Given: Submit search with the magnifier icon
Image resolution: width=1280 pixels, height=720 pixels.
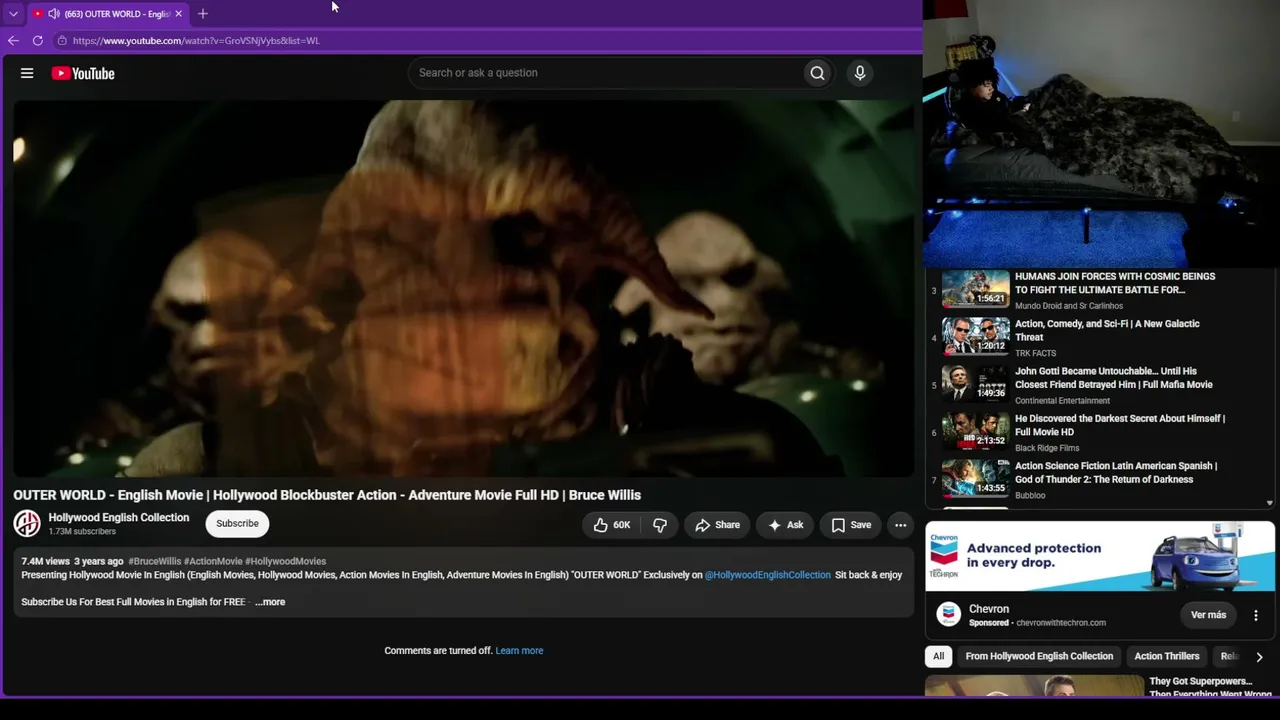Looking at the screenshot, I should point(817,73).
